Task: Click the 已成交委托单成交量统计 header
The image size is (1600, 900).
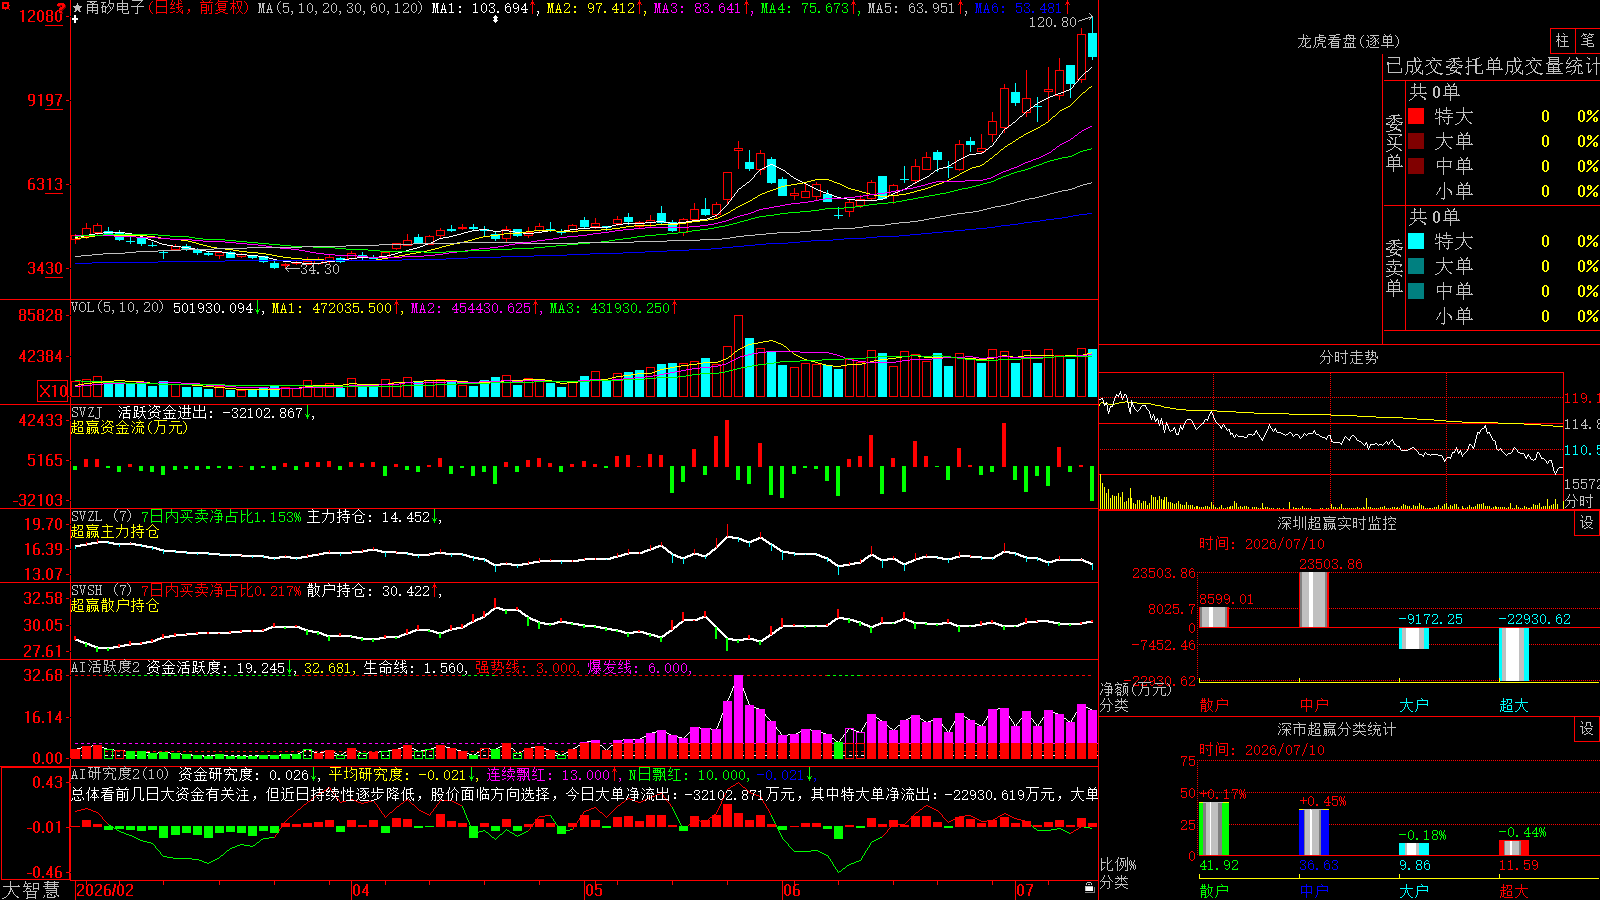Action: pos(1492,66)
